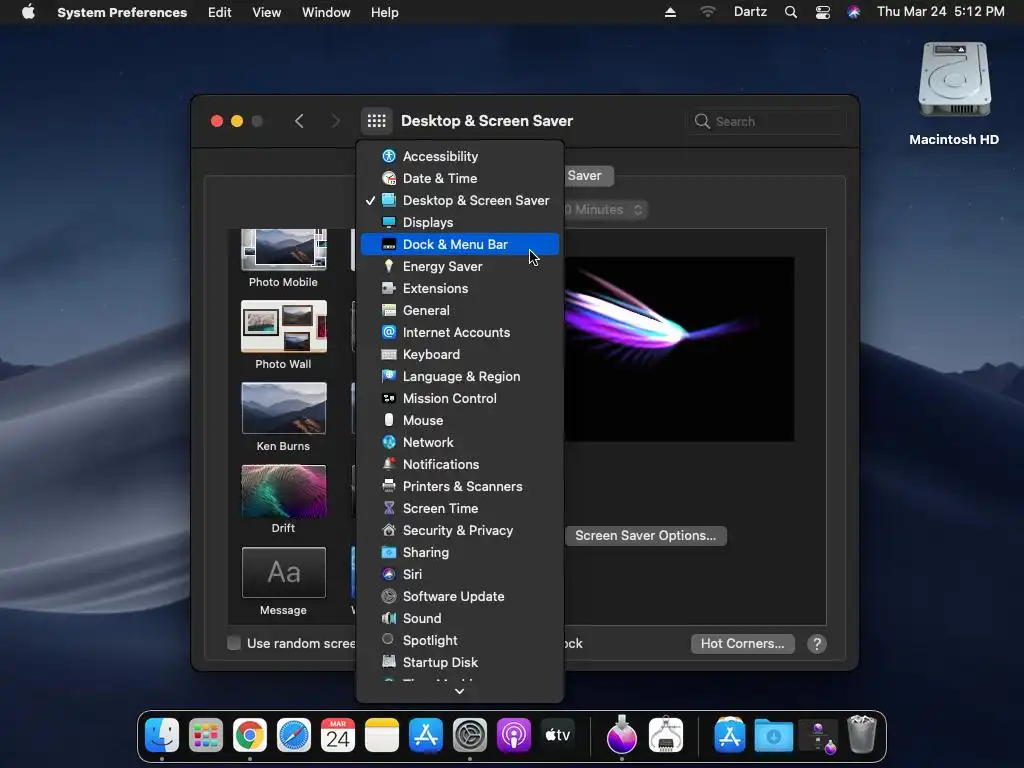Choose Accessibility from the preferences list

(x=460, y=156)
